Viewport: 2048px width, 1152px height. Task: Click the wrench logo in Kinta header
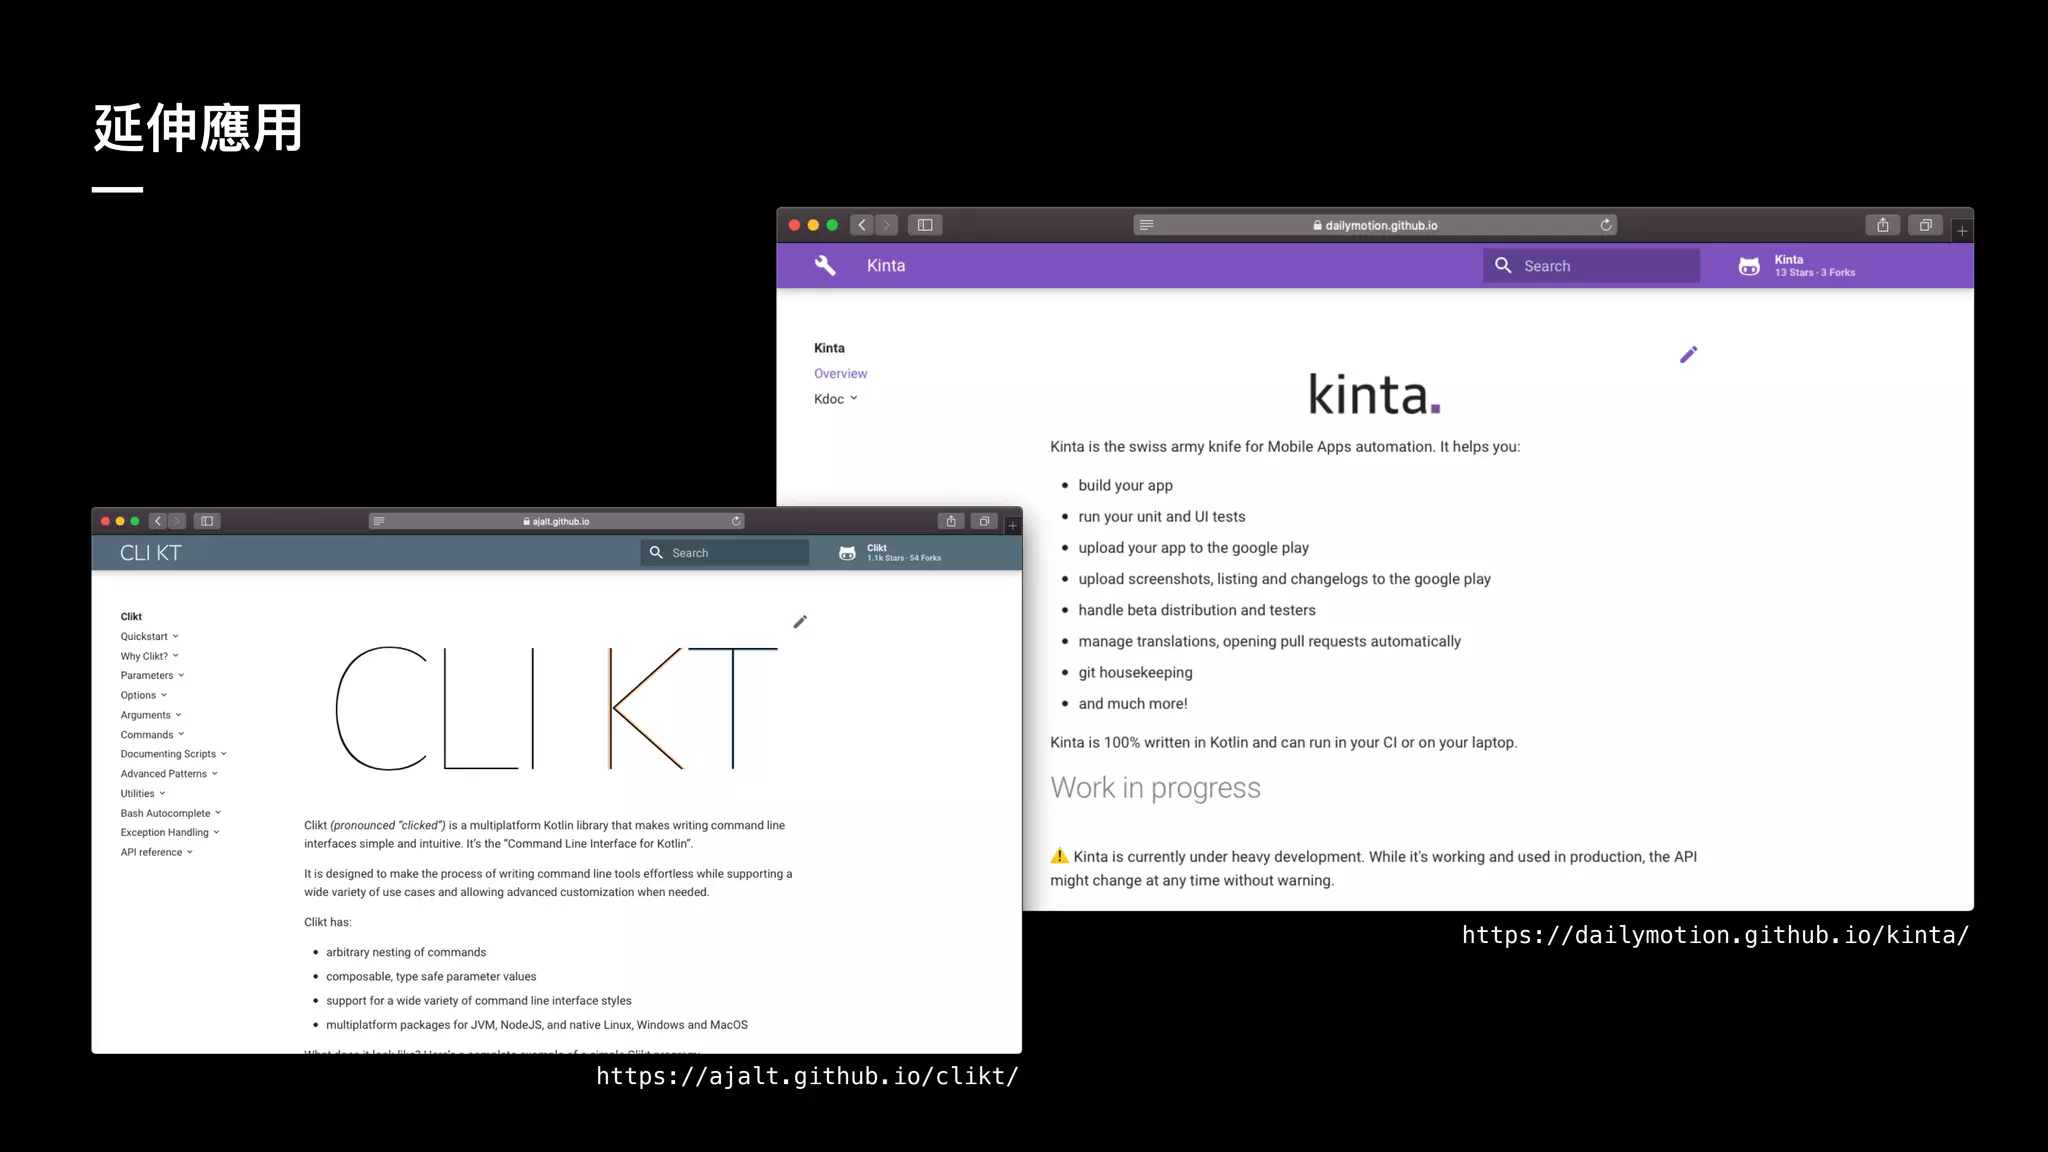[825, 266]
